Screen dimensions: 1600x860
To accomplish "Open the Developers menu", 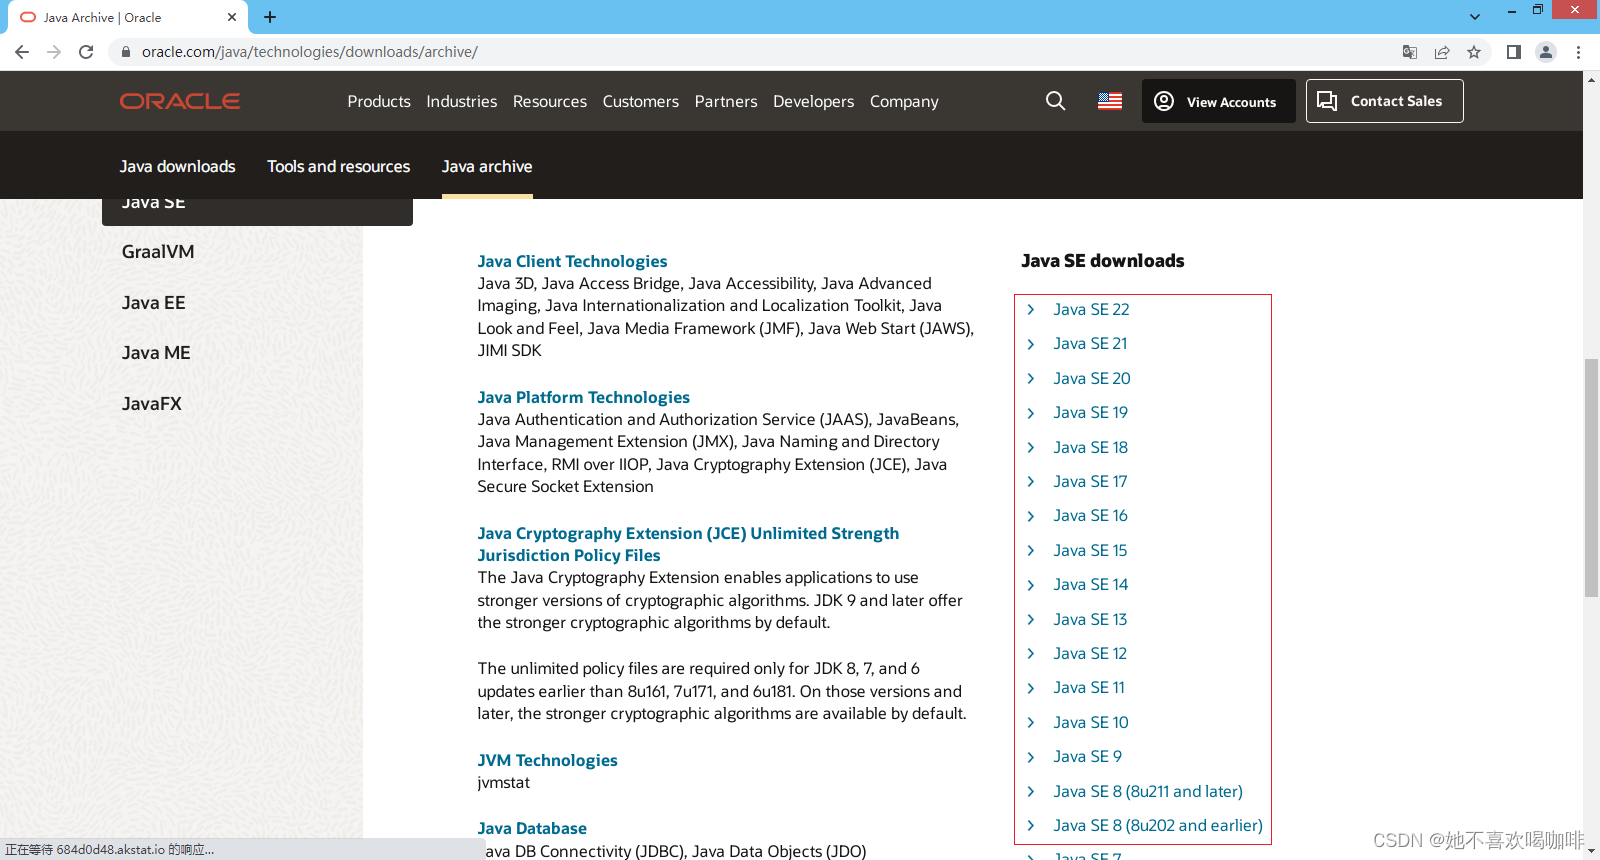I will click(x=814, y=101).
